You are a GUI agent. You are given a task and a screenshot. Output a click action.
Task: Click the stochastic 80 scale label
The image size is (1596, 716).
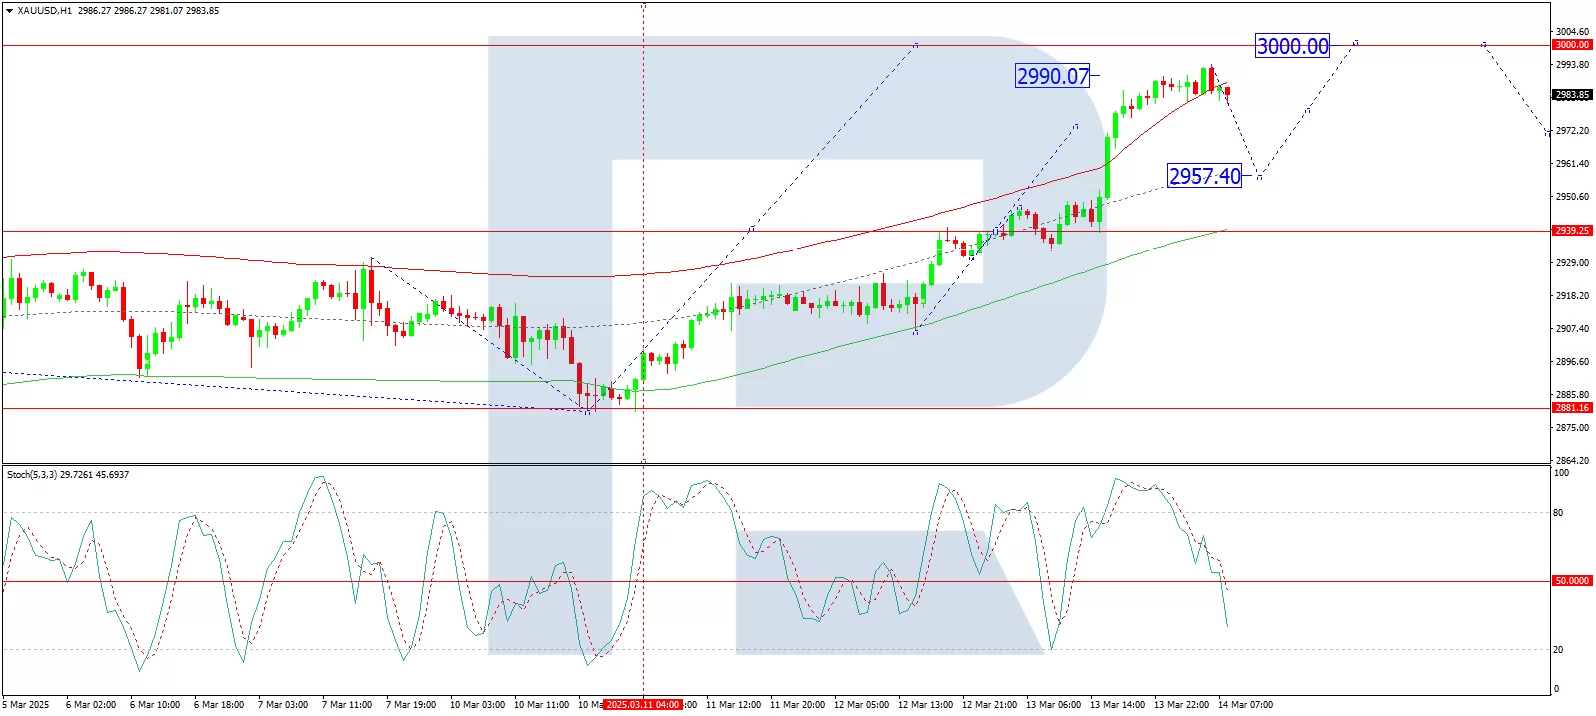[1558, 513]
